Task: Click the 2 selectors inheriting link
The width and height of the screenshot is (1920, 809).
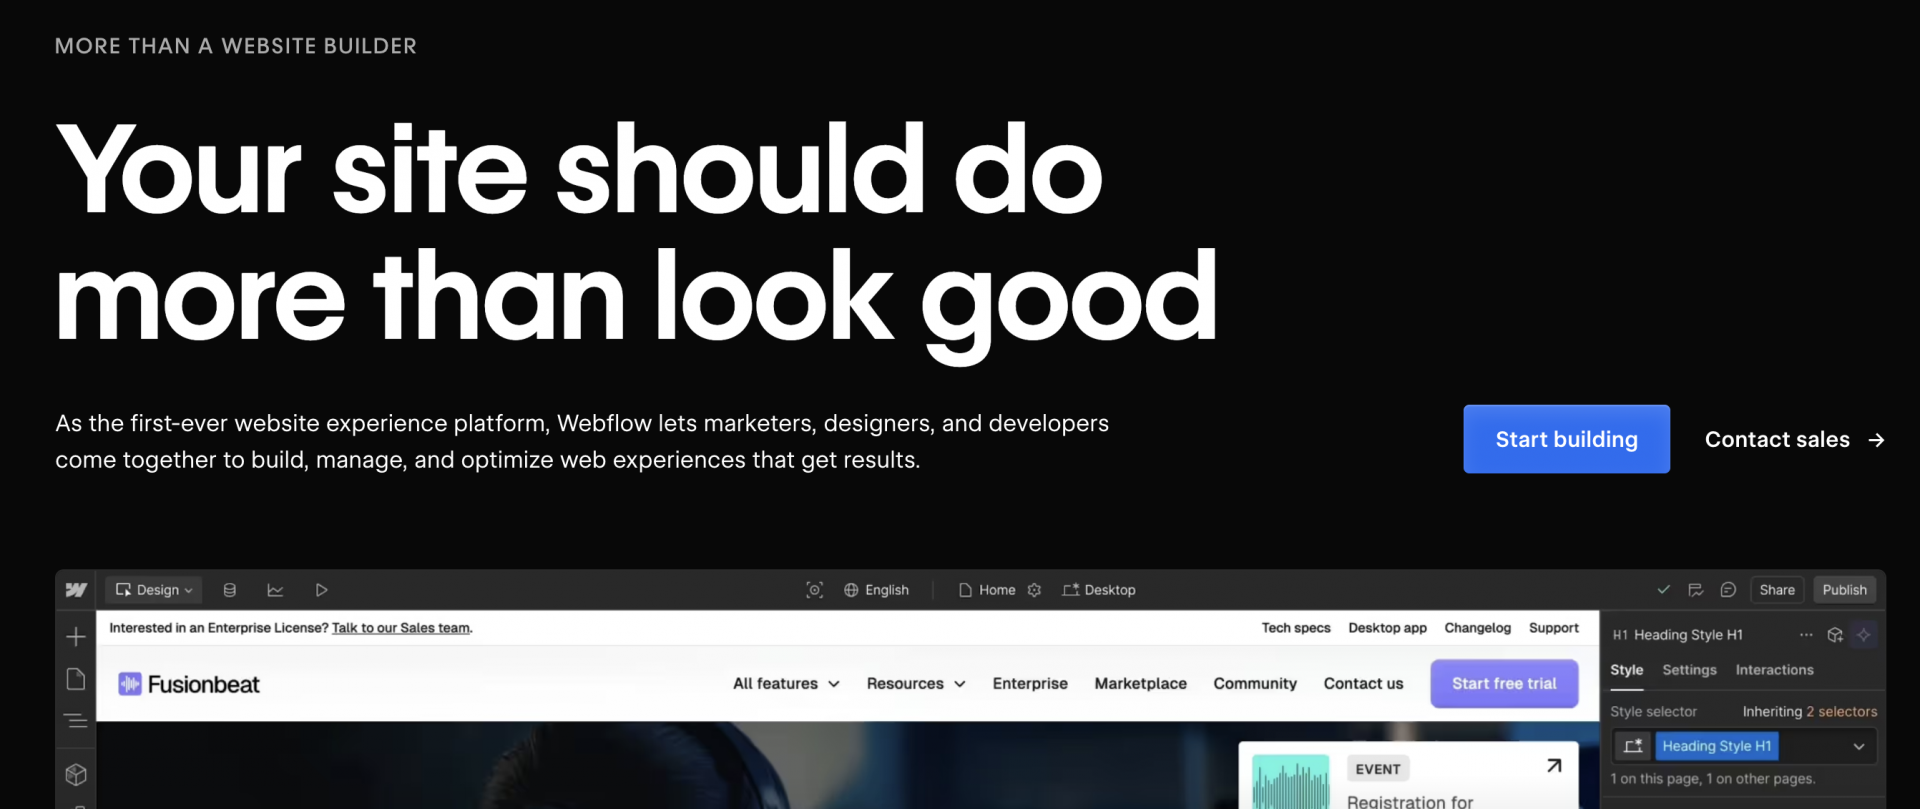Action: pyautogui.click(x=1841, y=712)
